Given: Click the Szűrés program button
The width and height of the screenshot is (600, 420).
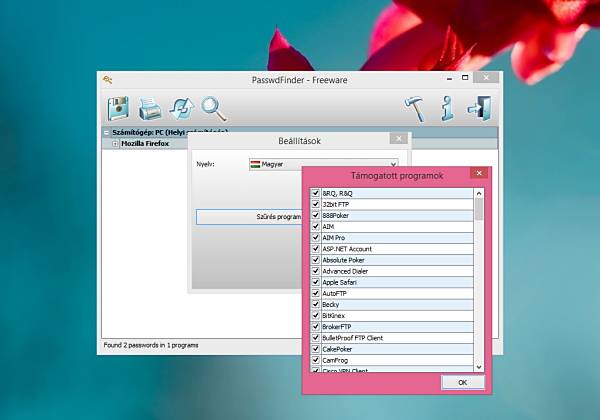Looking at the screenshot, I should pyautogui.click(x=249, y=217).
